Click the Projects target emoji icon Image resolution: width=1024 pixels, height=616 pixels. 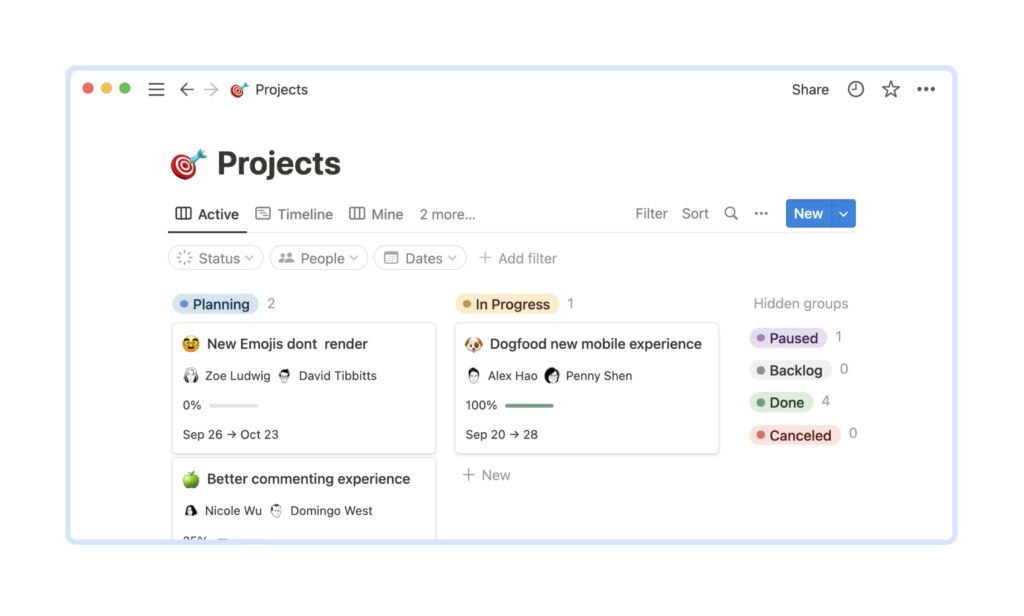[188, 164]
